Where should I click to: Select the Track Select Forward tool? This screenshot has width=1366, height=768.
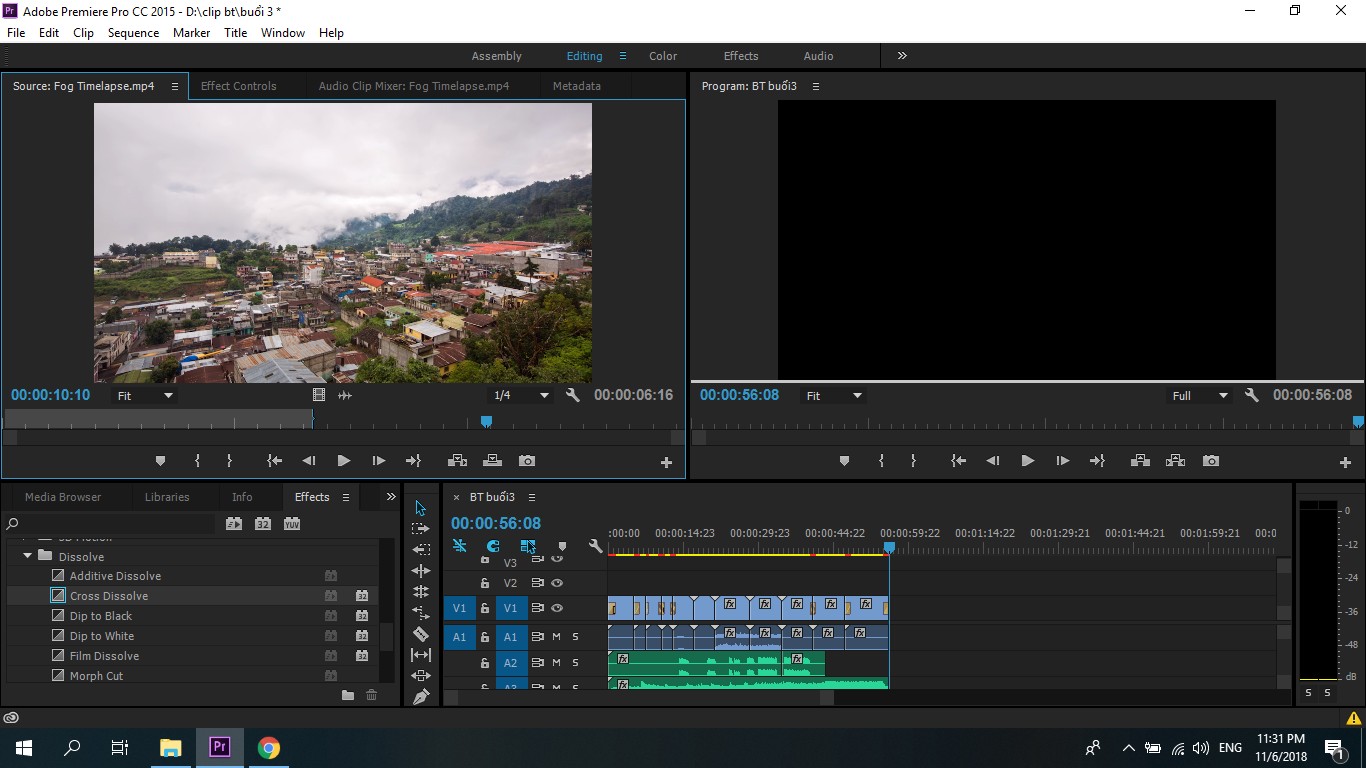click(421, 529)
